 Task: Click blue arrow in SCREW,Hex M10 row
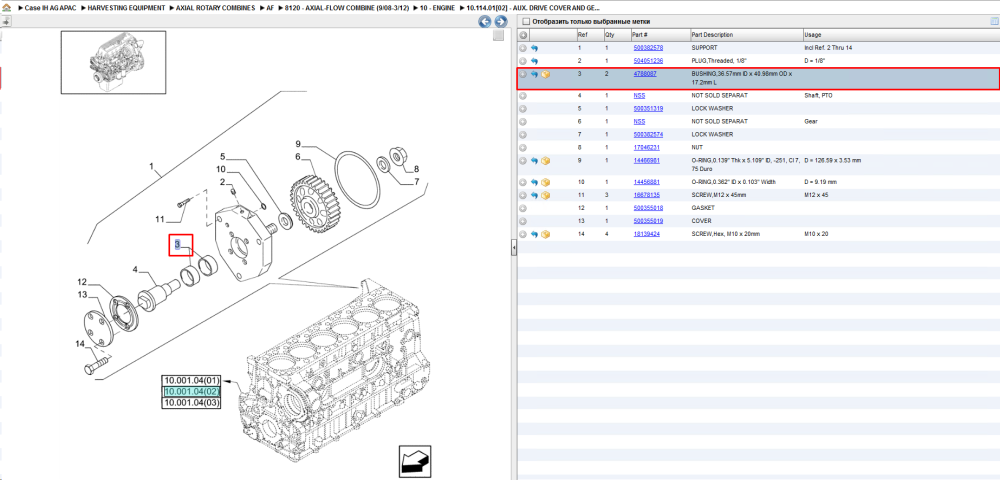(x=534, y=234)
